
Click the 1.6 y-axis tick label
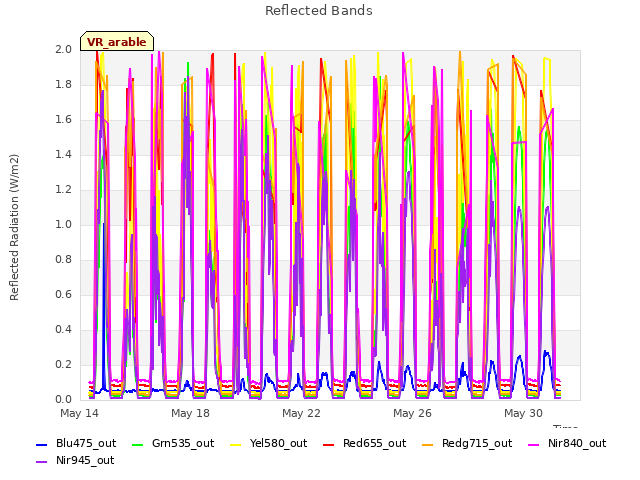(x=64, y=120)
